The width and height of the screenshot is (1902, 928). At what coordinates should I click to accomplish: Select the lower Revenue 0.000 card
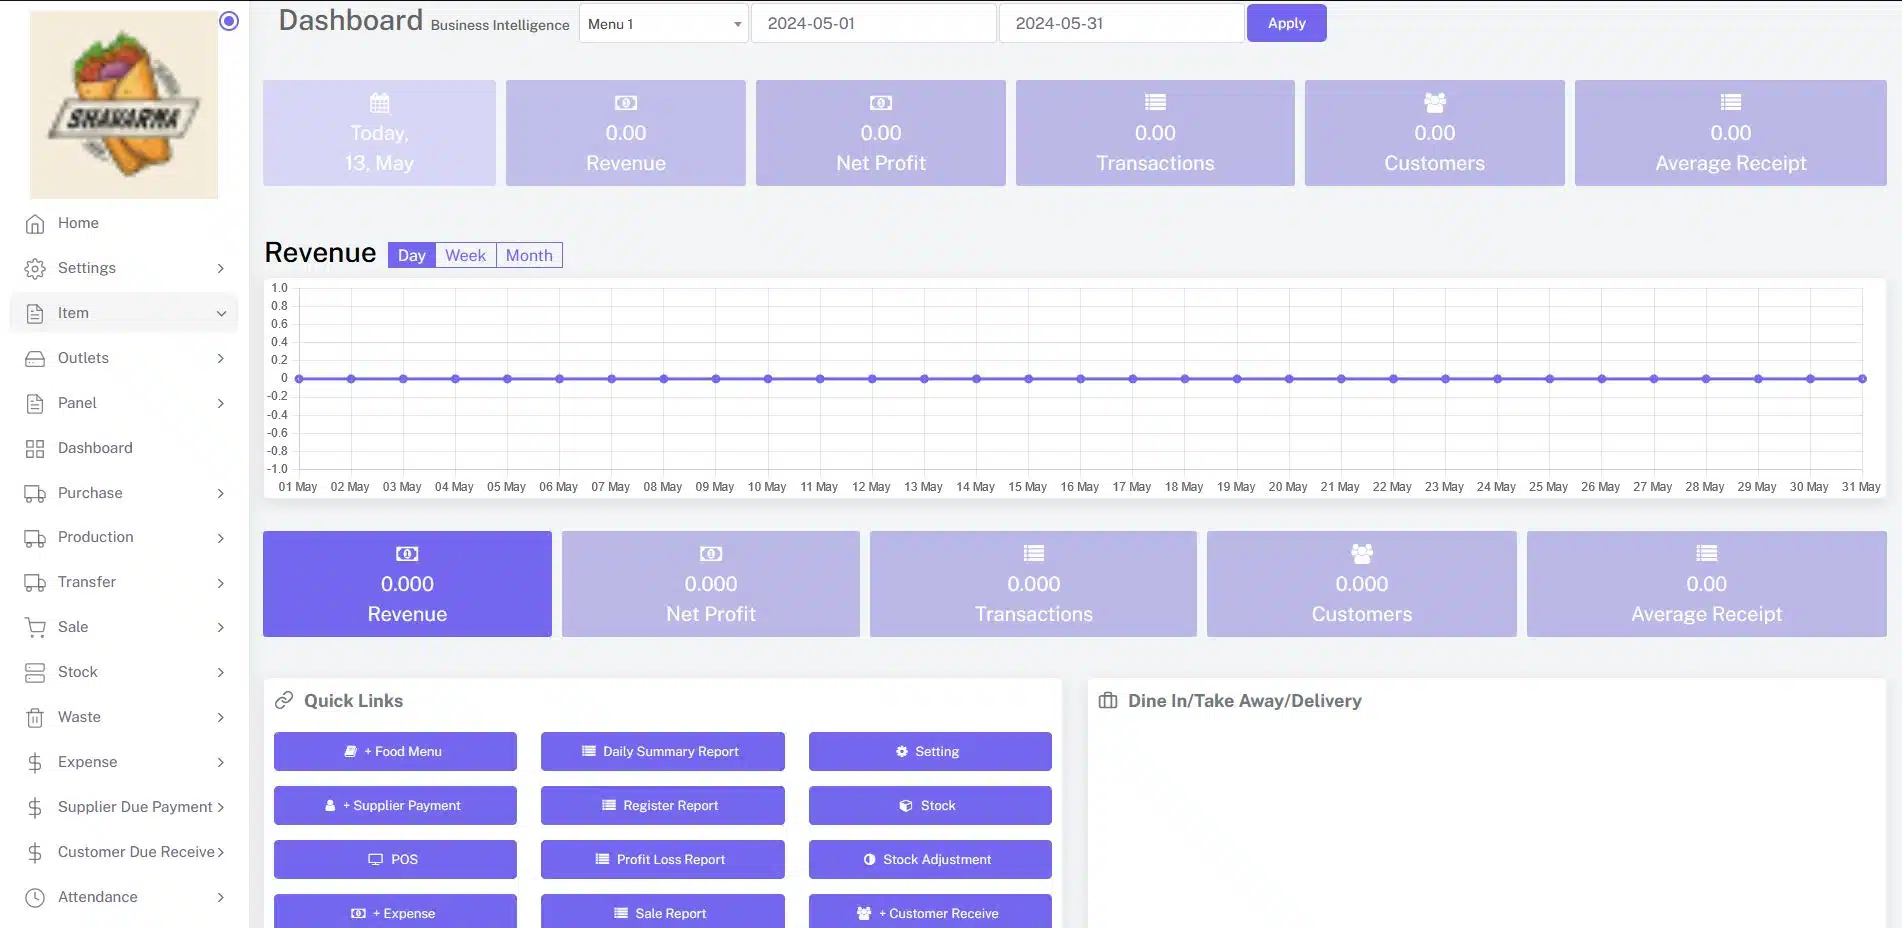click(x=407, y=584)
